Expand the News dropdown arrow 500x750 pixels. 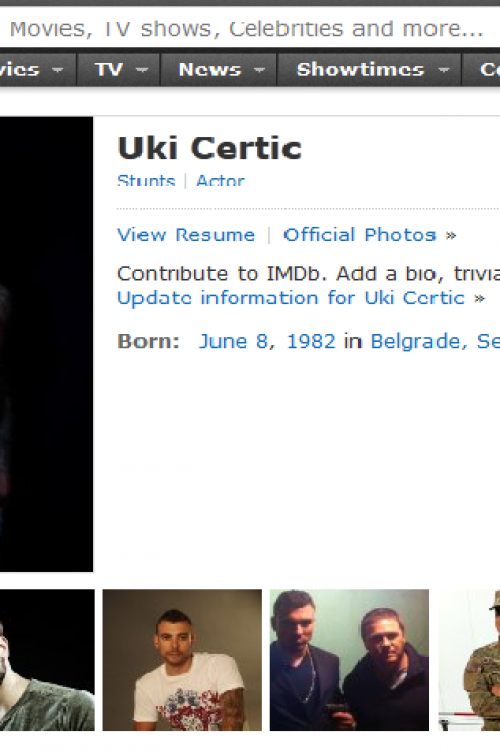tap(259, 70)
